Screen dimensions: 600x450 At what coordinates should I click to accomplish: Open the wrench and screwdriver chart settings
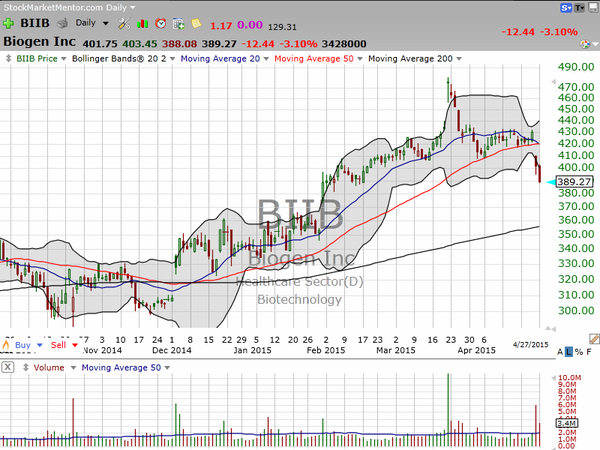[x=124, y=24]
